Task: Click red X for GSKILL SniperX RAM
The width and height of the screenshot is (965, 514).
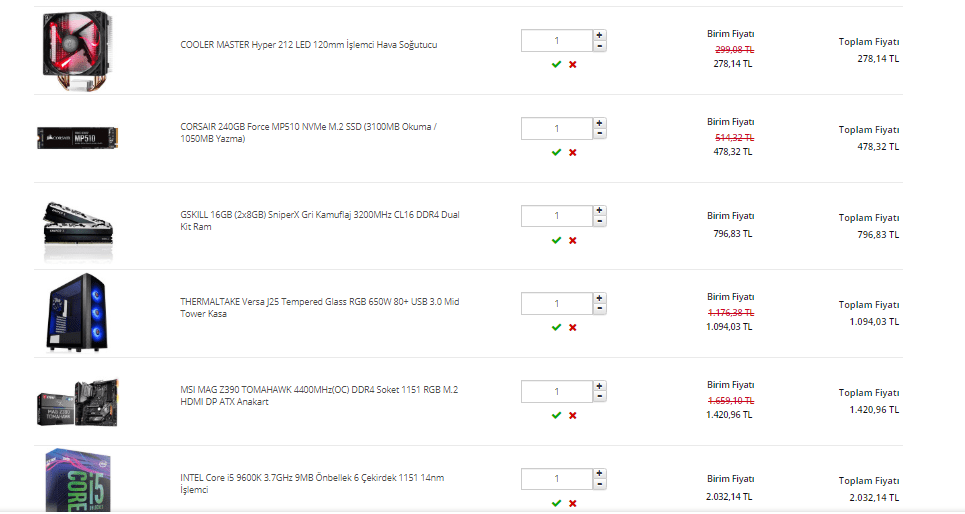Action: coord(573,240)
